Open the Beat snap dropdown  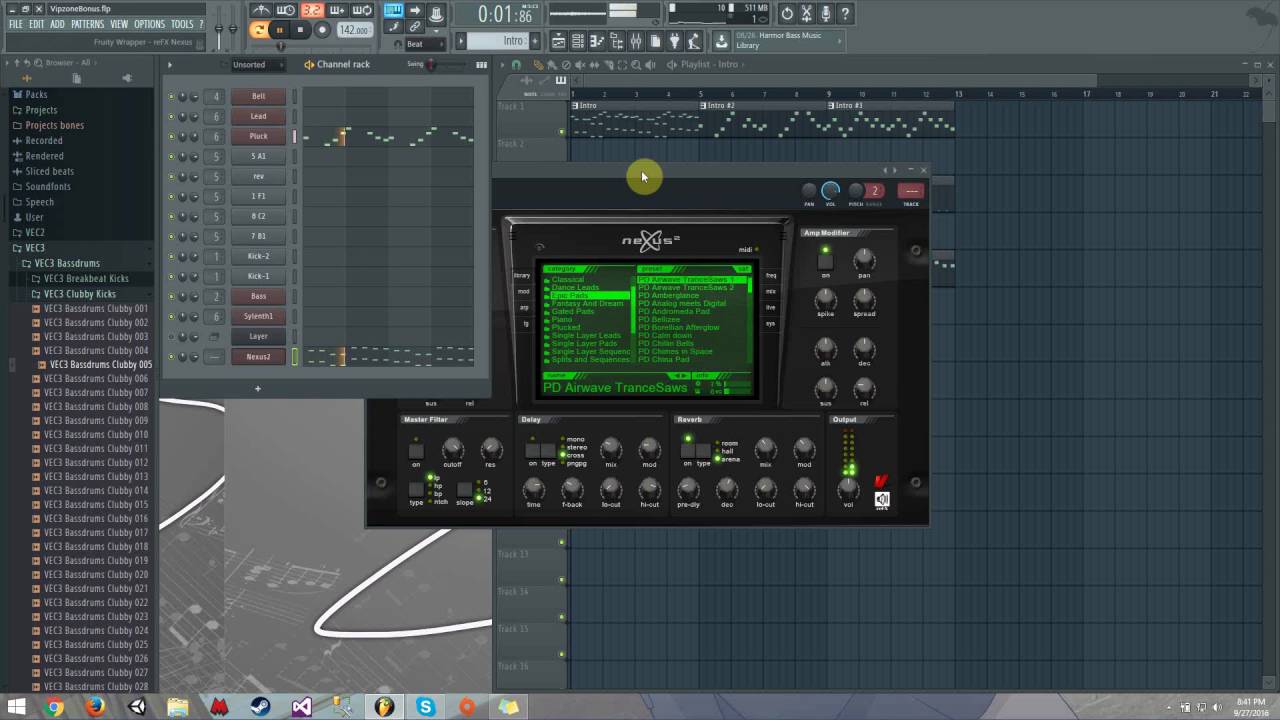coord(423,44)
